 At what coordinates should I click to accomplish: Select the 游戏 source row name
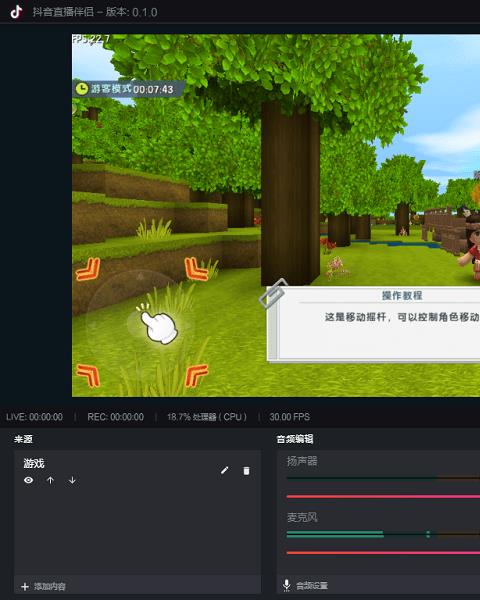(x=34, y=463)
